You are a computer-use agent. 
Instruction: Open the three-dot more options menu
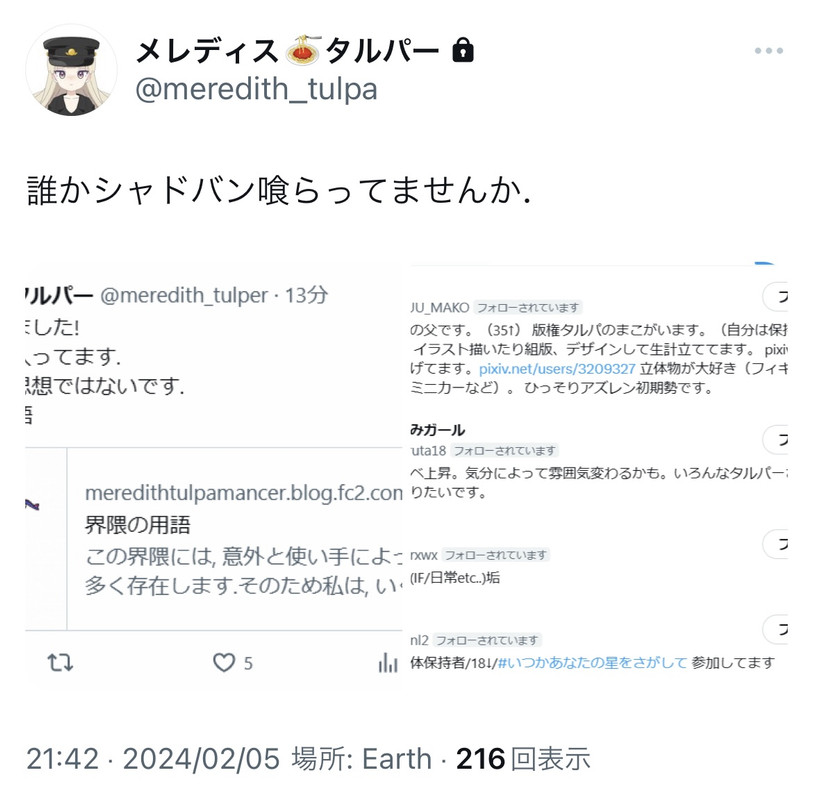tap(768, 51)
